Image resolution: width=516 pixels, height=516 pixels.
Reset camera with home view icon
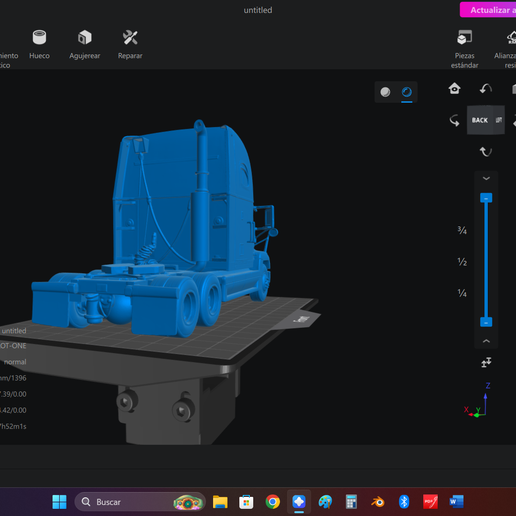point(454,89)
